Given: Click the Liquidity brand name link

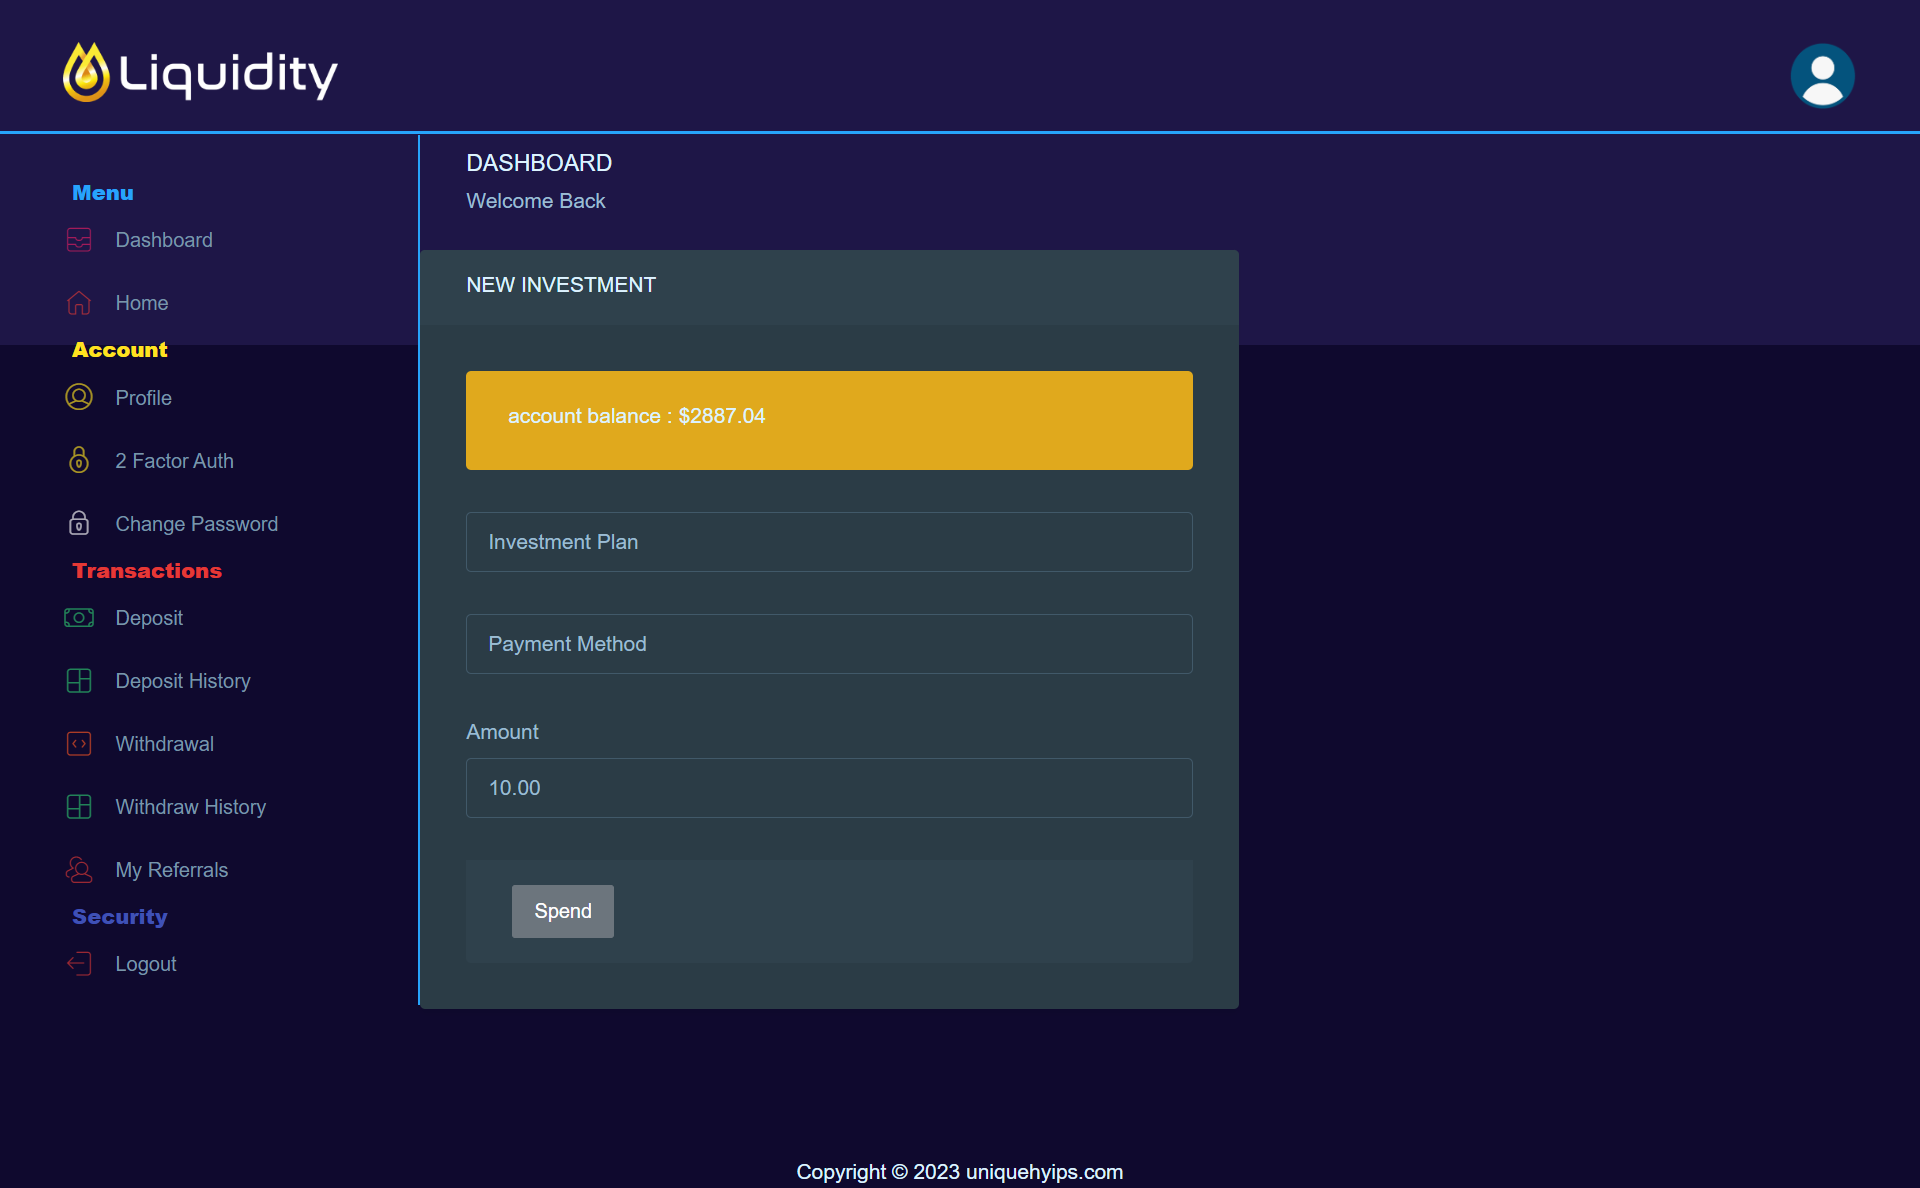Looking at the screenshot, I should 228,74.
